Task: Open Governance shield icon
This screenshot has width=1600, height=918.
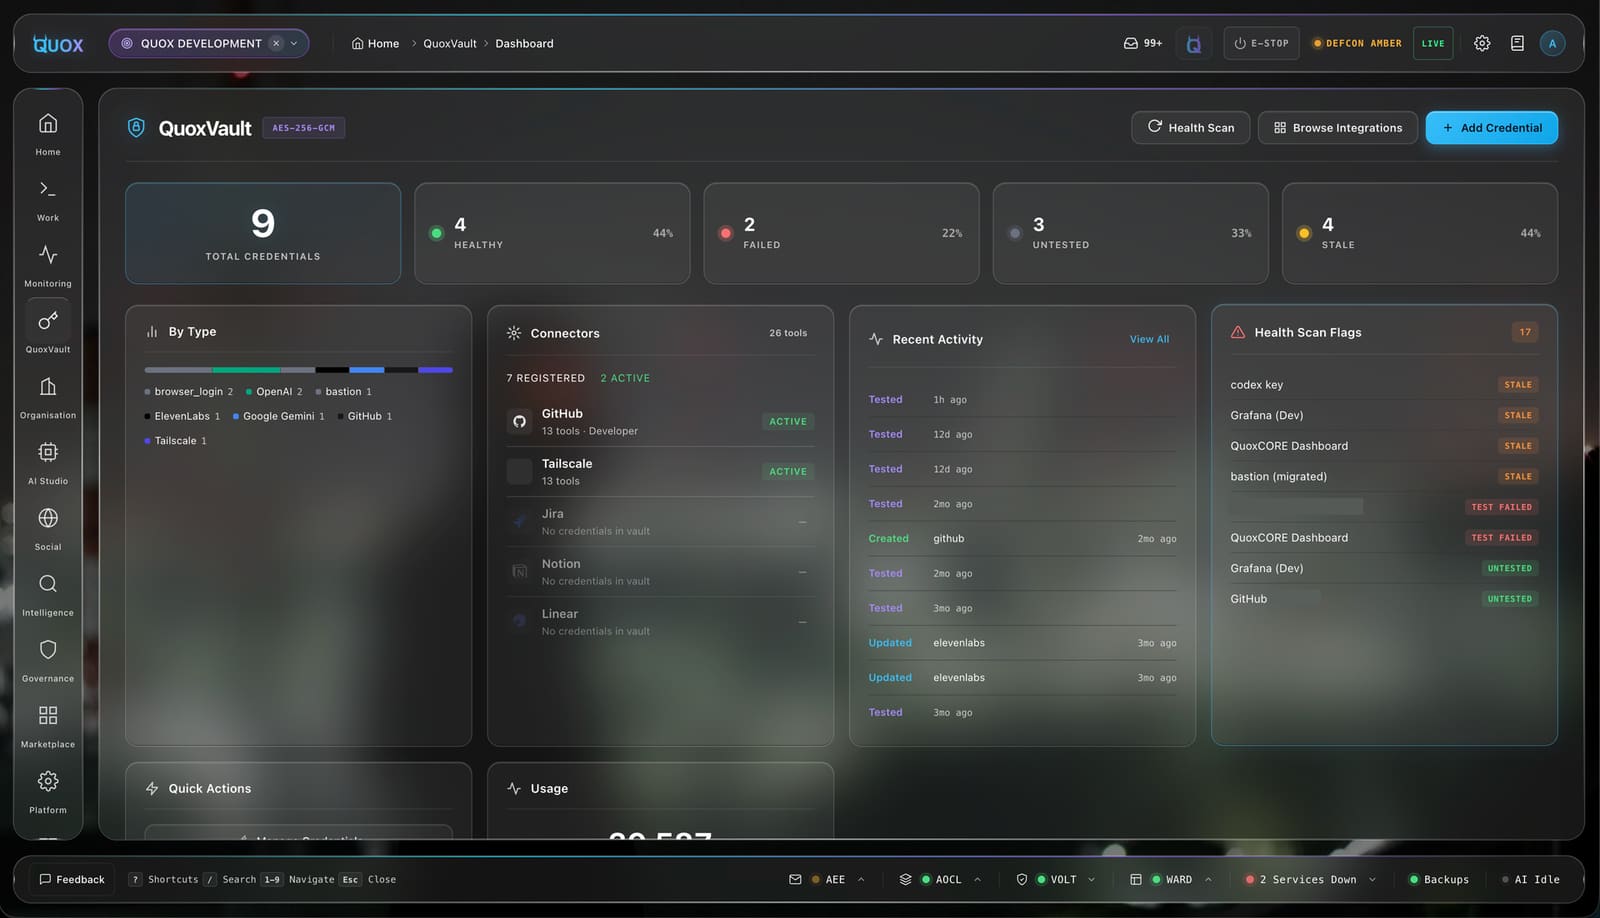Action: (x=48, y=650)
